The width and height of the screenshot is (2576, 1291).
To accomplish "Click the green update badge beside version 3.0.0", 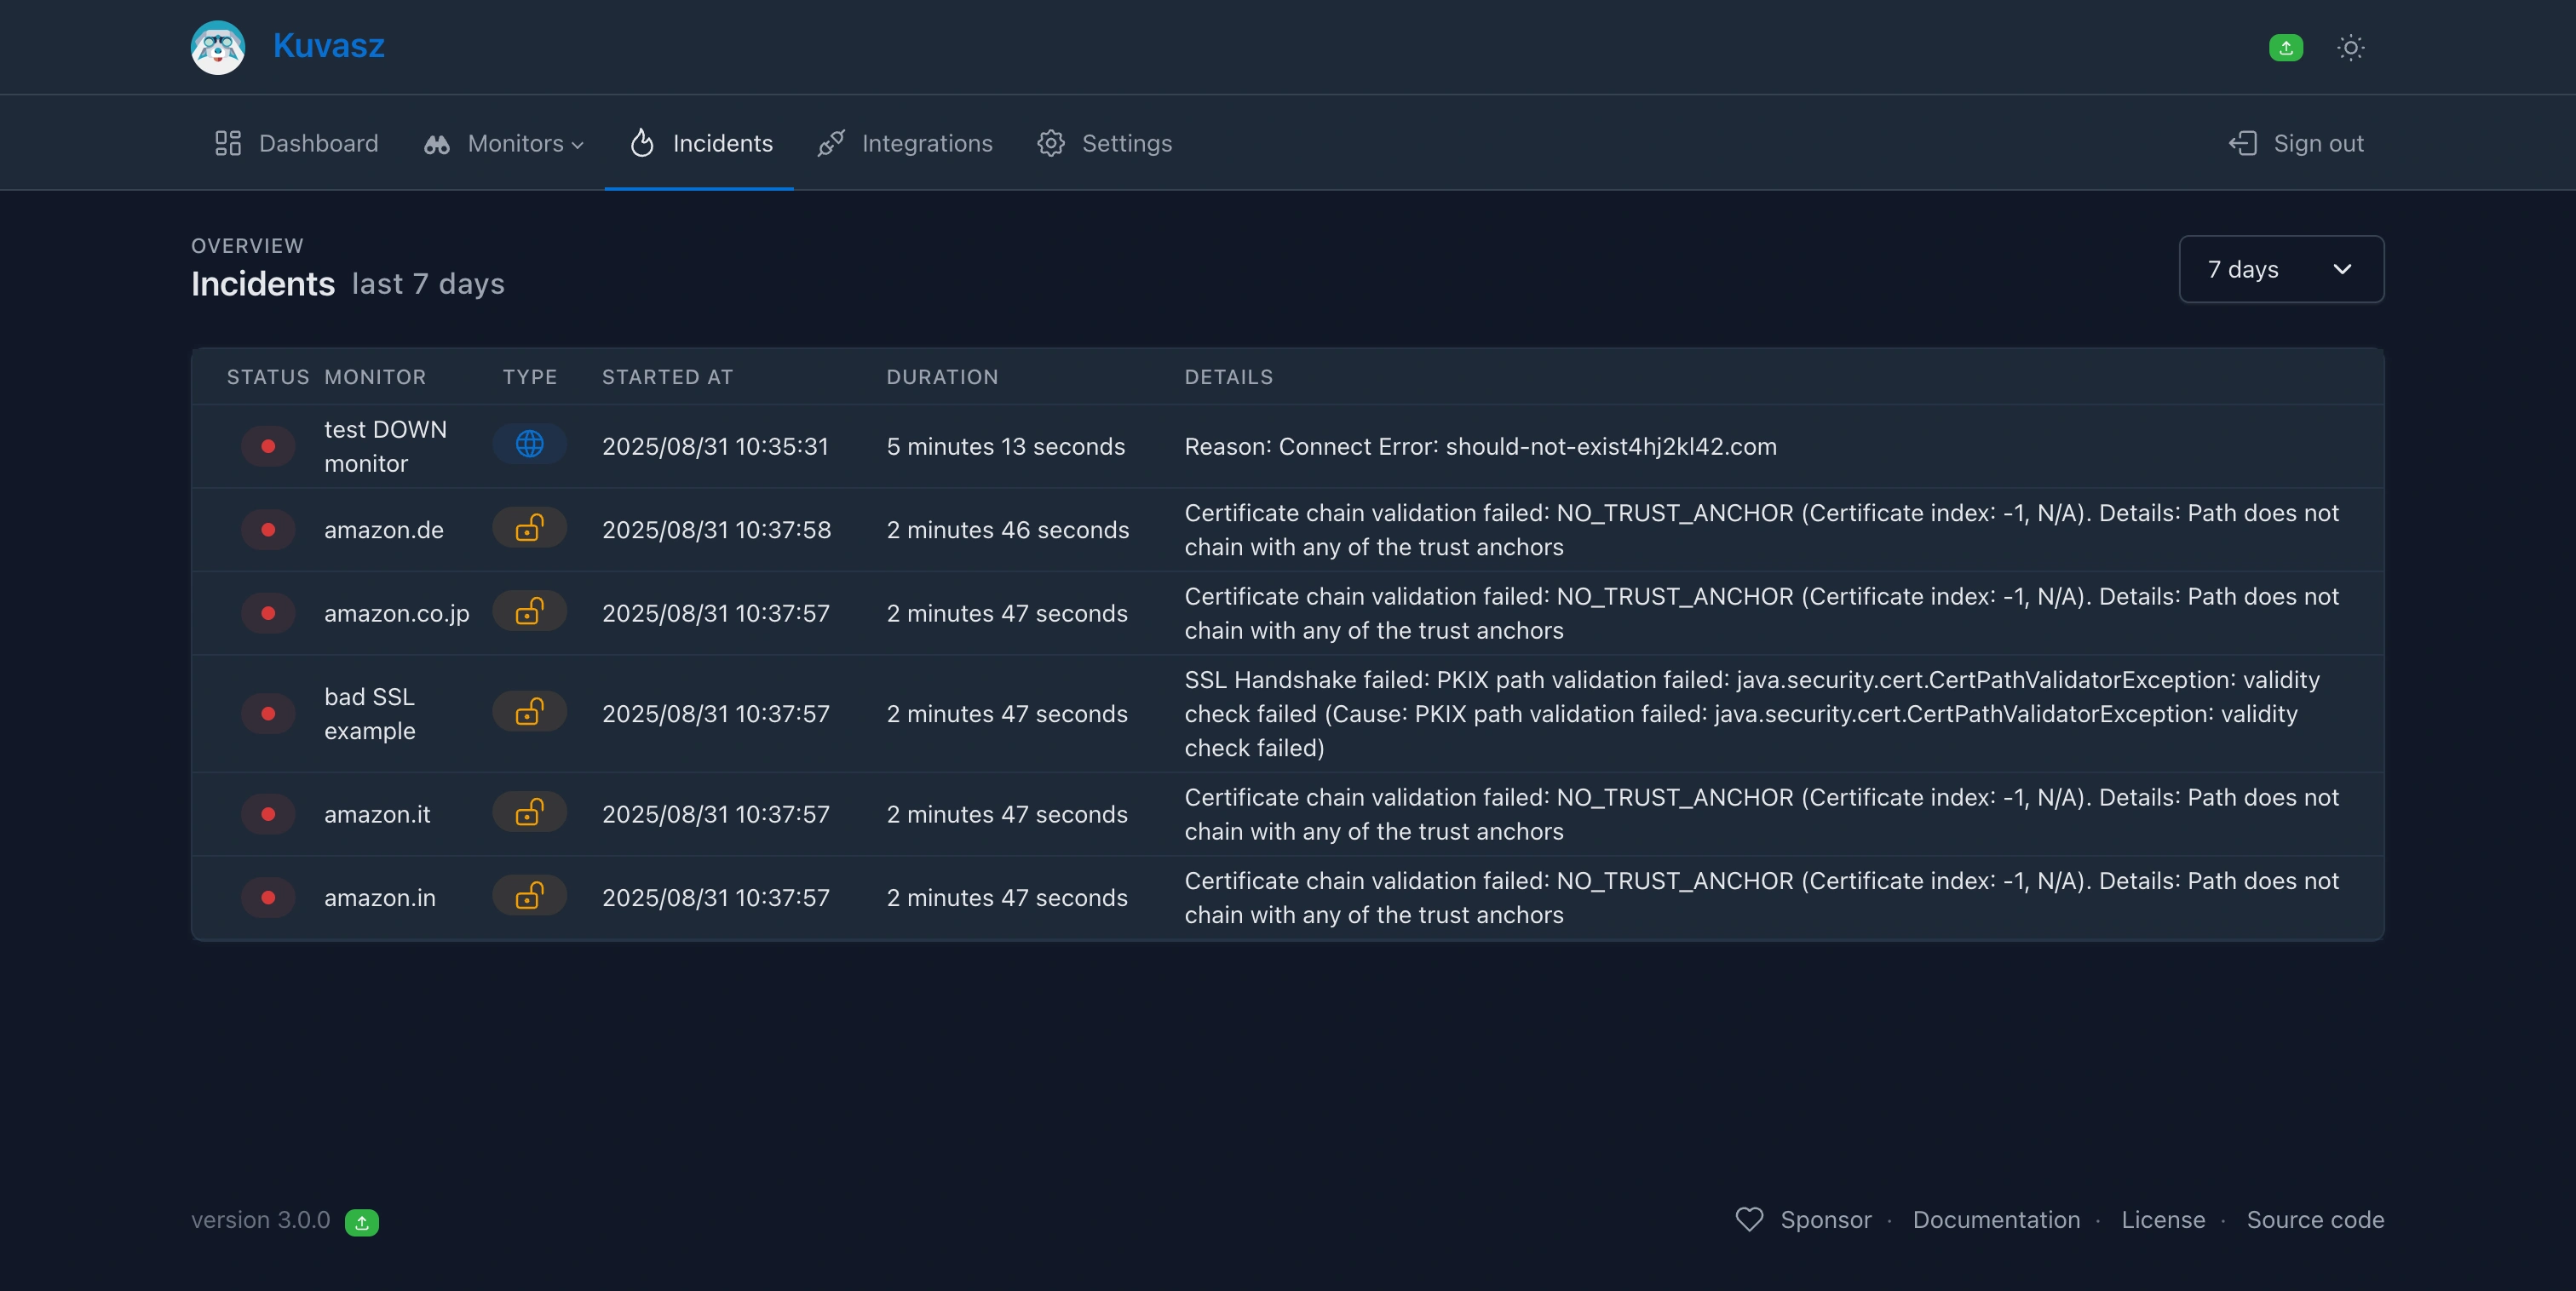I will click(361, 1222).
